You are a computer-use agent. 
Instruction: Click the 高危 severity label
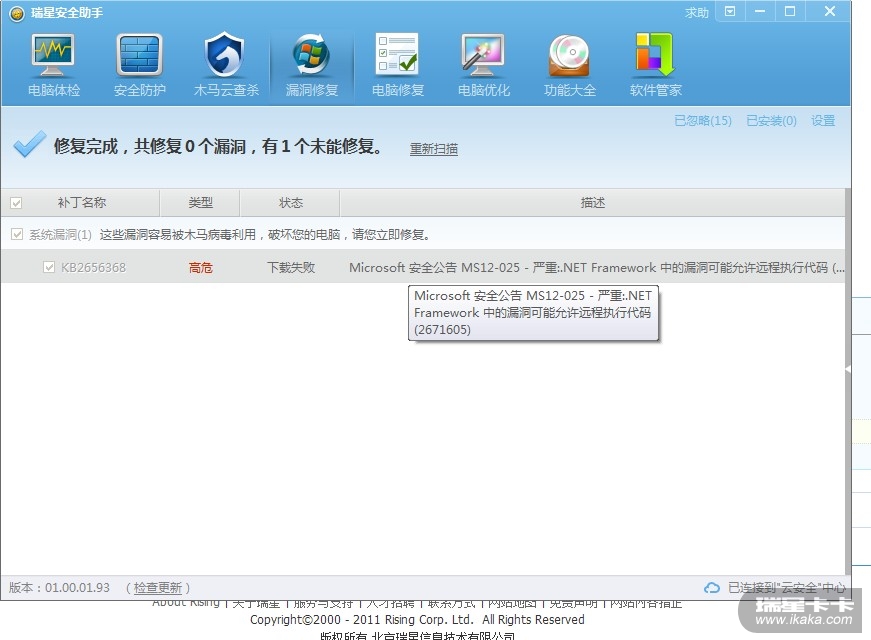coord(201,267)
